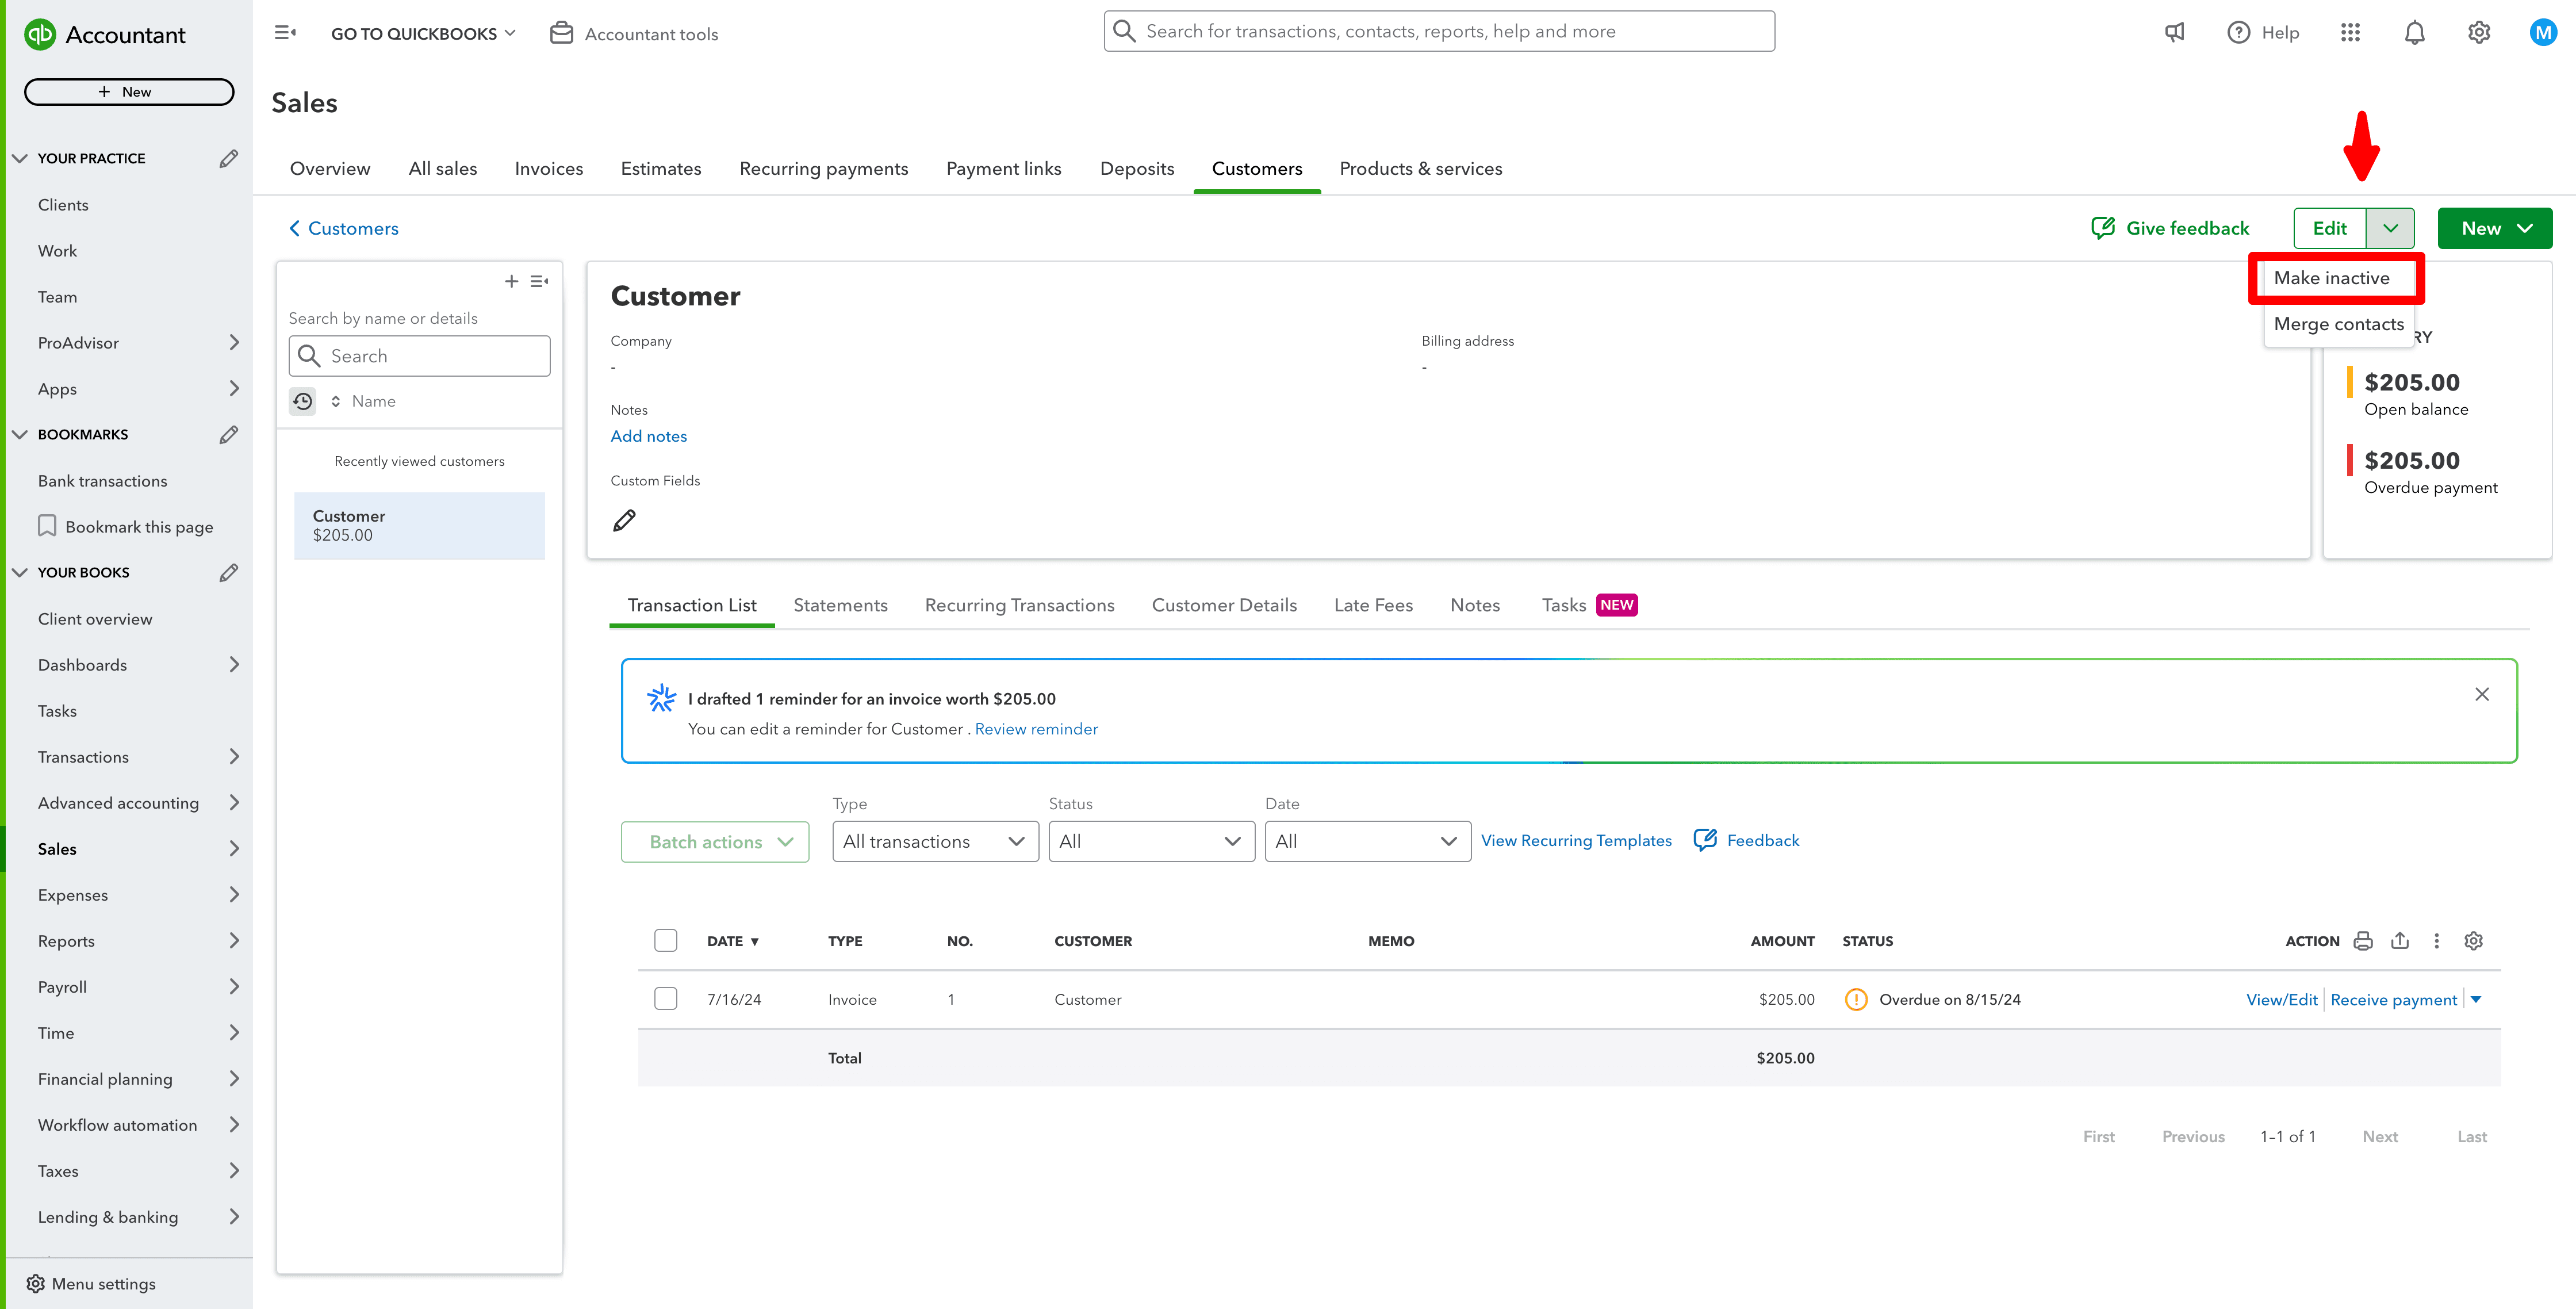
Task: Open the green New dropdown button
Action: tap(2494, 228)
